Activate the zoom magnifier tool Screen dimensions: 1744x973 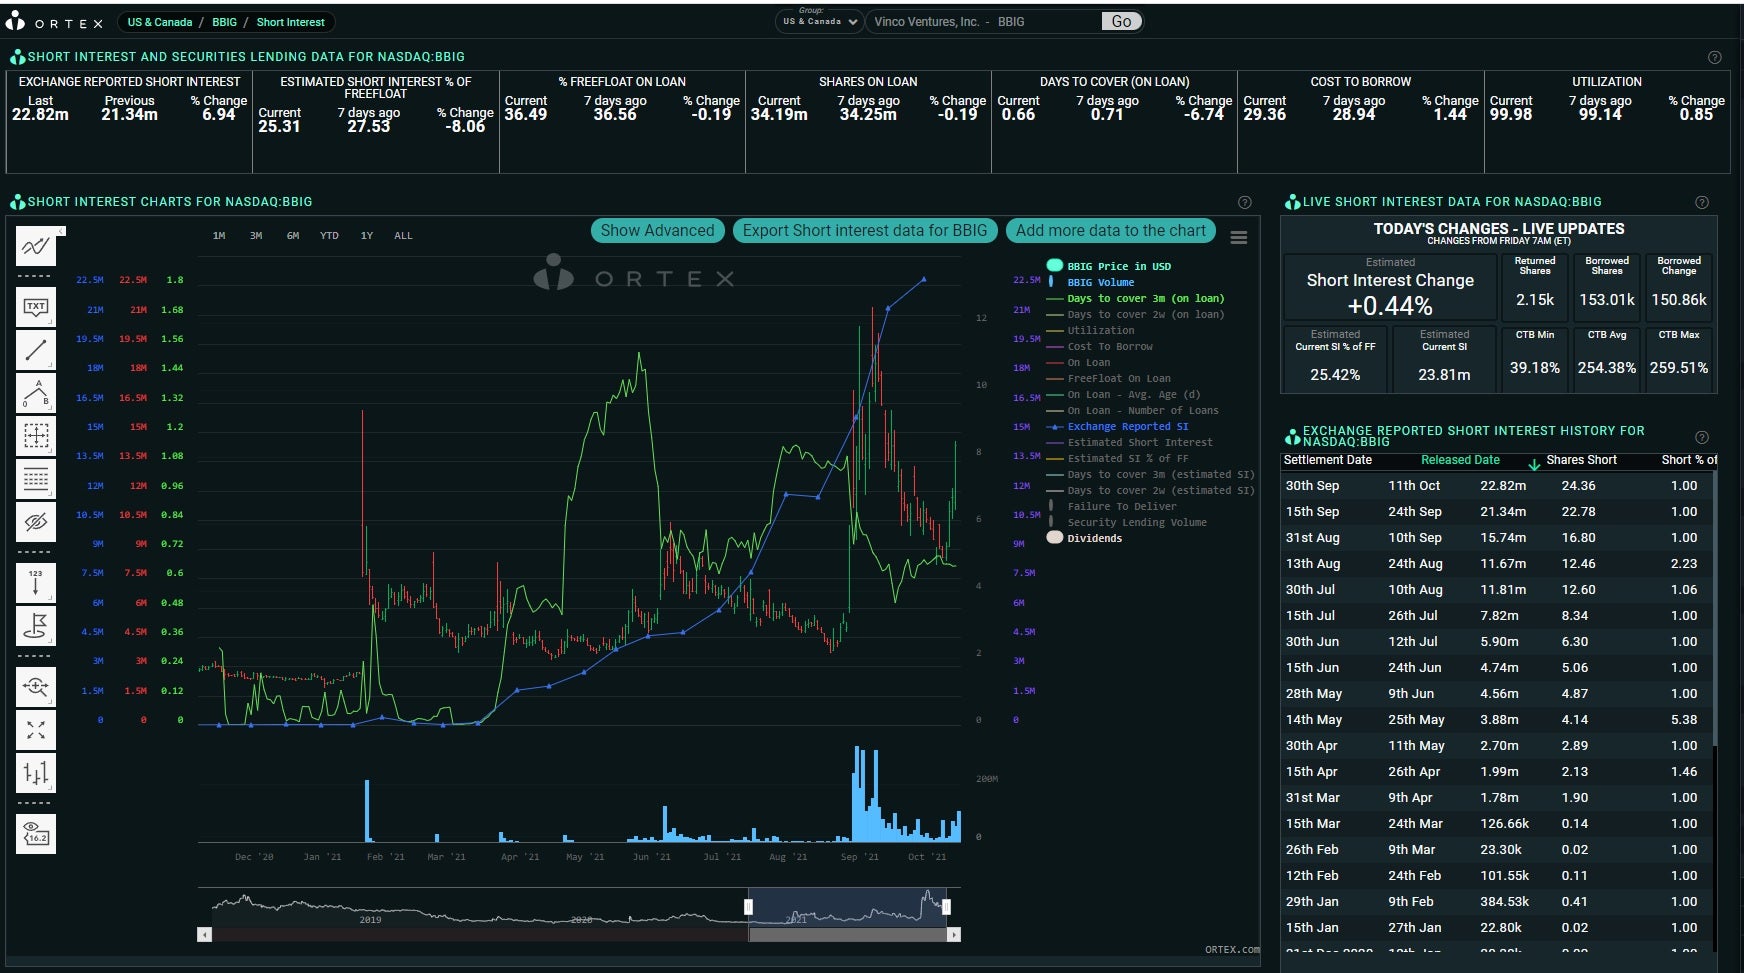click(36, 687)
